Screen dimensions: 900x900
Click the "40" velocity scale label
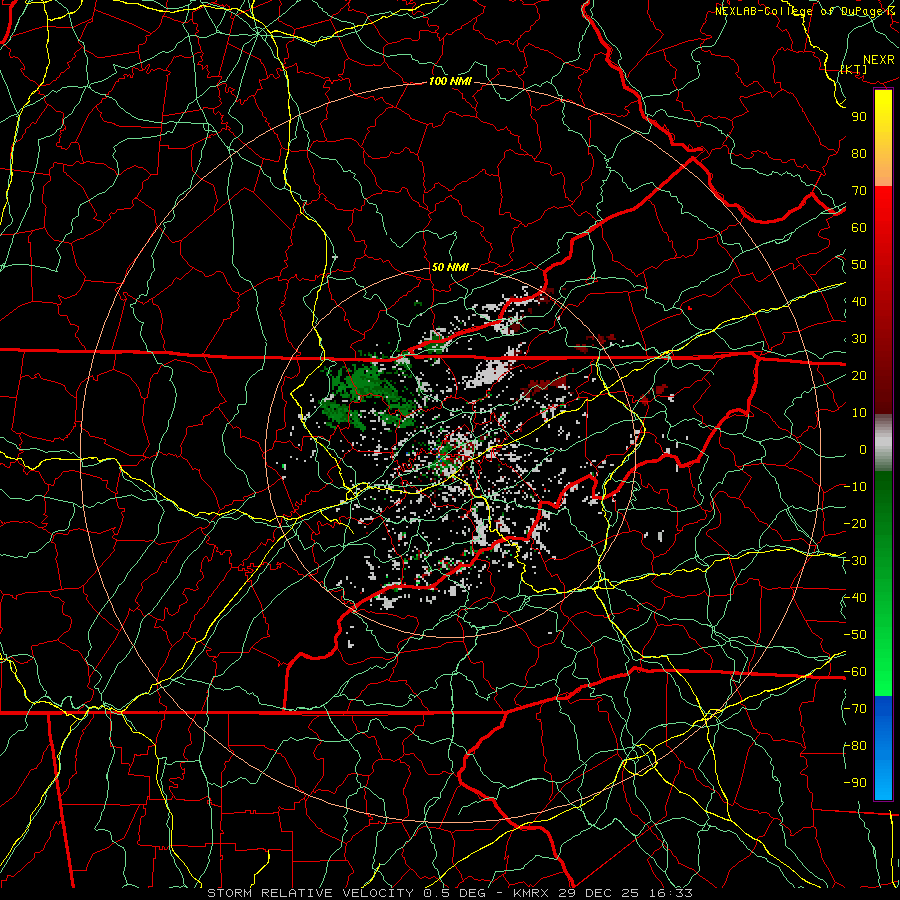(859, 302)
